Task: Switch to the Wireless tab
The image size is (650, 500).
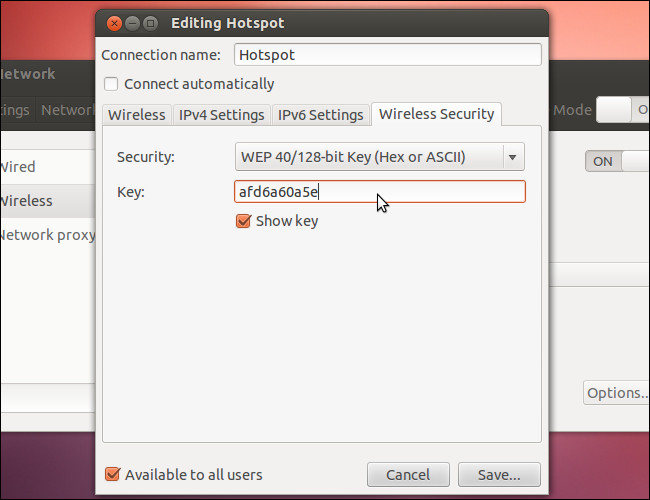Action: (x=137, y=115)
